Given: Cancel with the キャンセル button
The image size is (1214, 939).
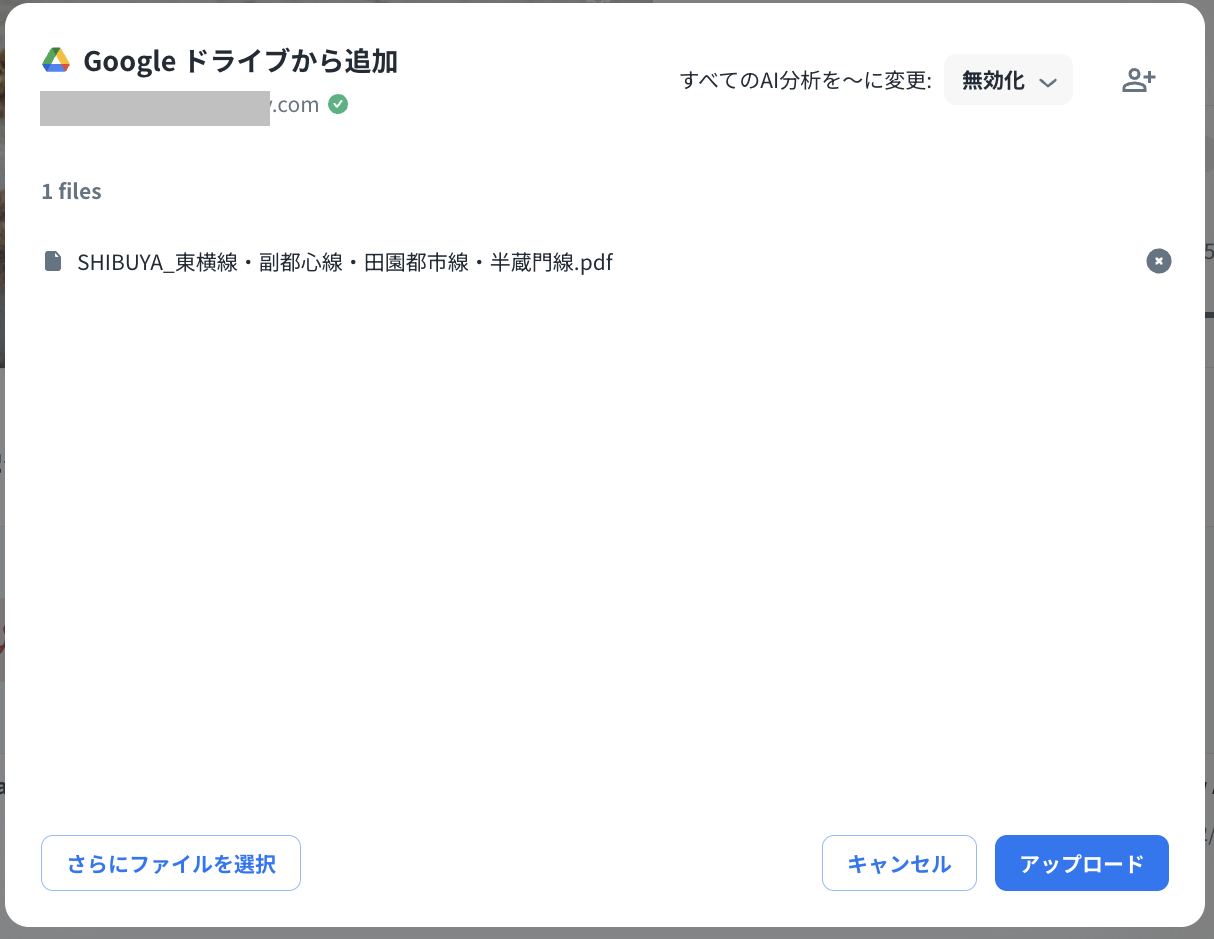Looking at the screenshot, I should 898,863.
